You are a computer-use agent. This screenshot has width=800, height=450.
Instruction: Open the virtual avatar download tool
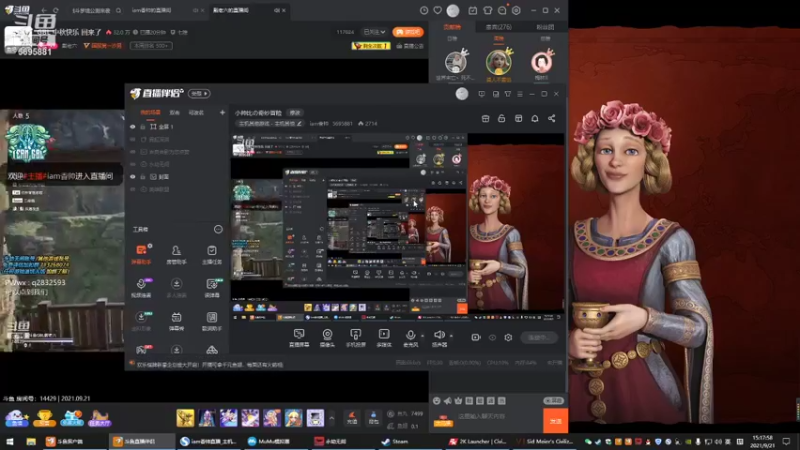point(142,321)
